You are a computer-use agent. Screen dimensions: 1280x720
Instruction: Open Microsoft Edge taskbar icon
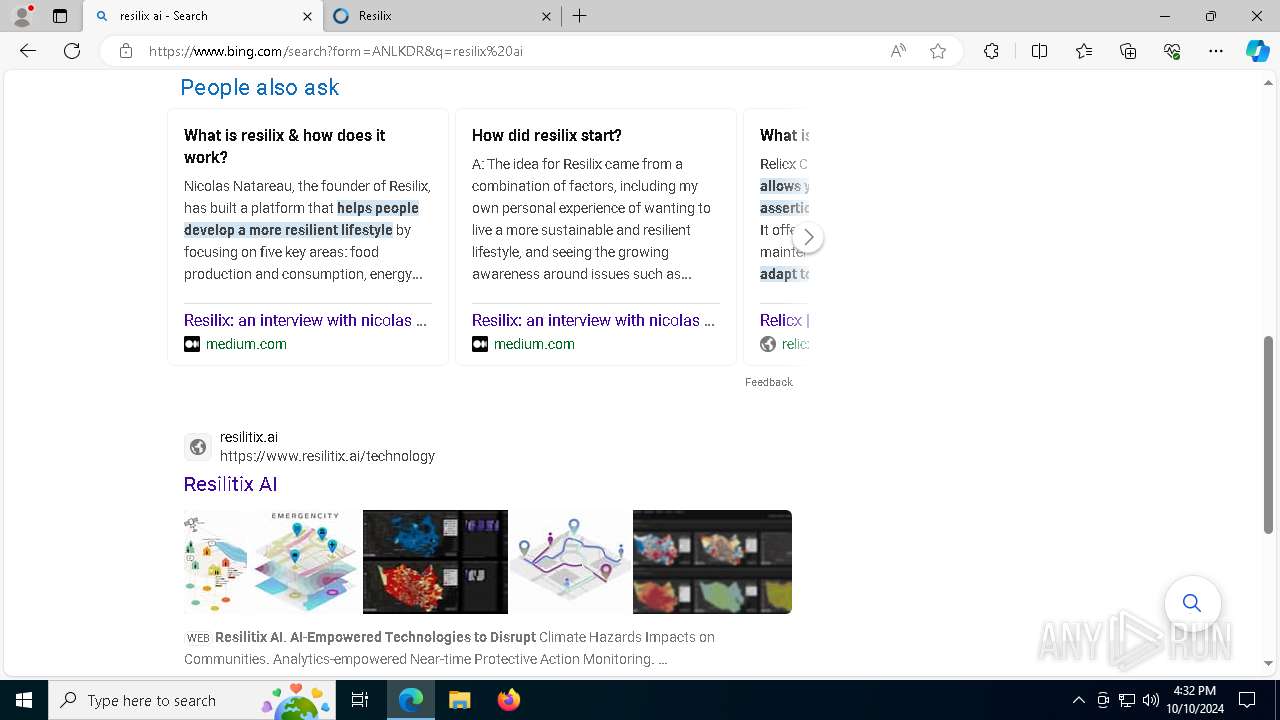point(411,700)
